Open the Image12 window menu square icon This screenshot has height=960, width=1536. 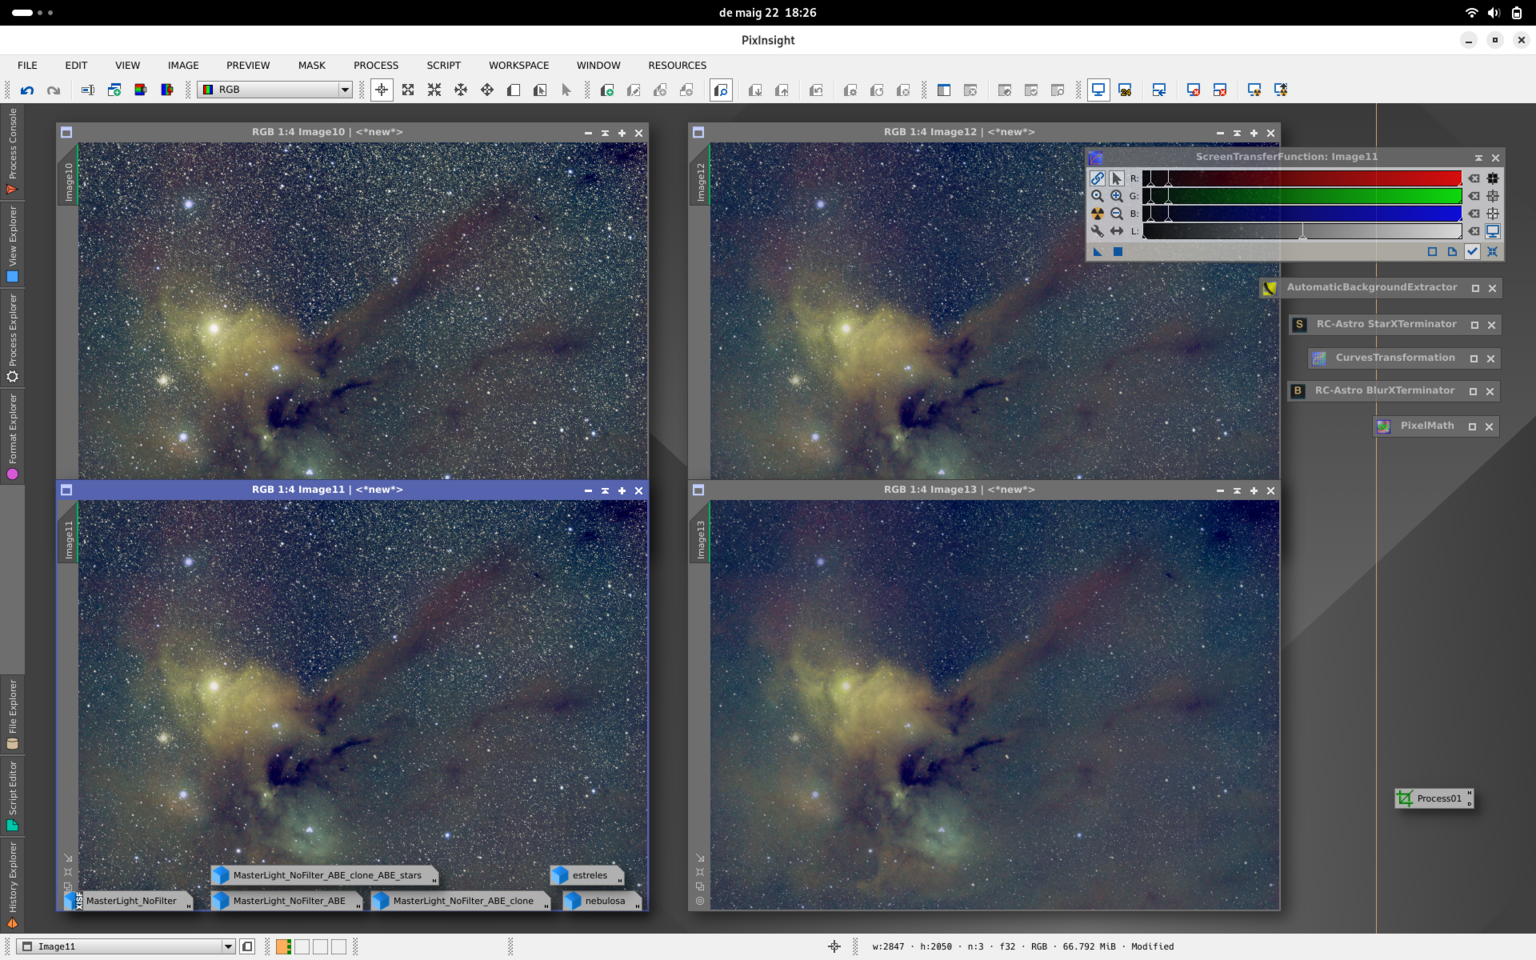pos(698,132)
